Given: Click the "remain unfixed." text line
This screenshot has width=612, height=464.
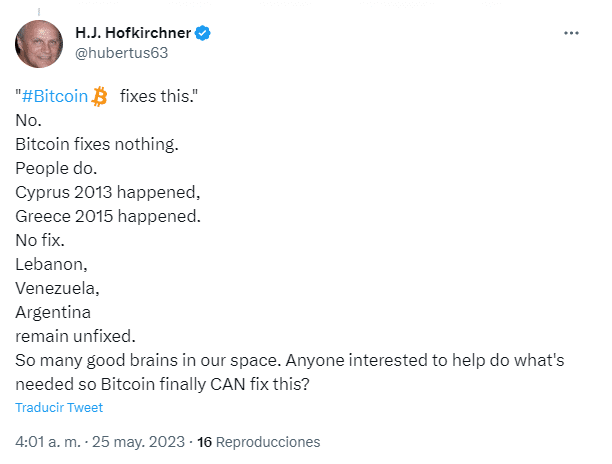Looking at the screenshot, I should [75, 336].
